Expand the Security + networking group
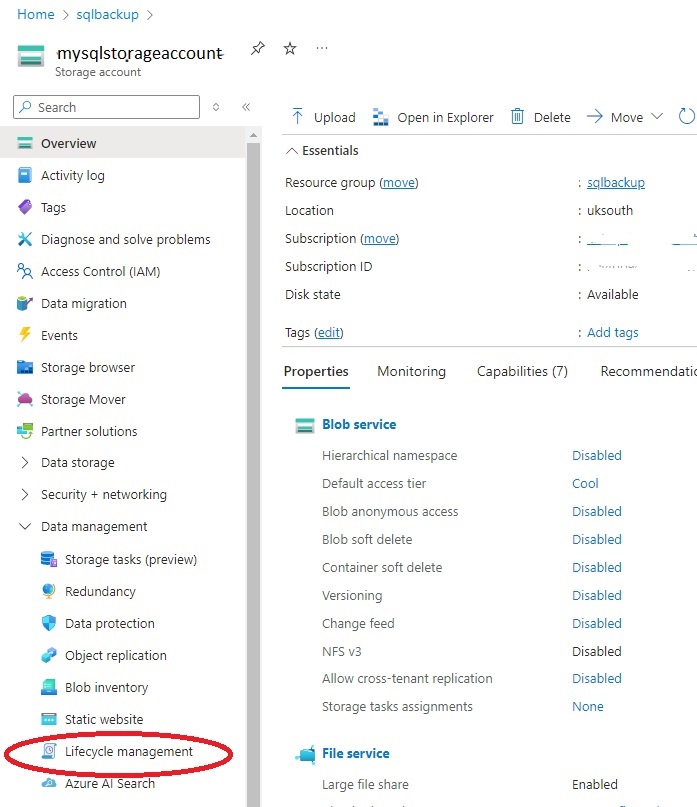The height and width of the screenshot is (807, 697). pos(25,494)
